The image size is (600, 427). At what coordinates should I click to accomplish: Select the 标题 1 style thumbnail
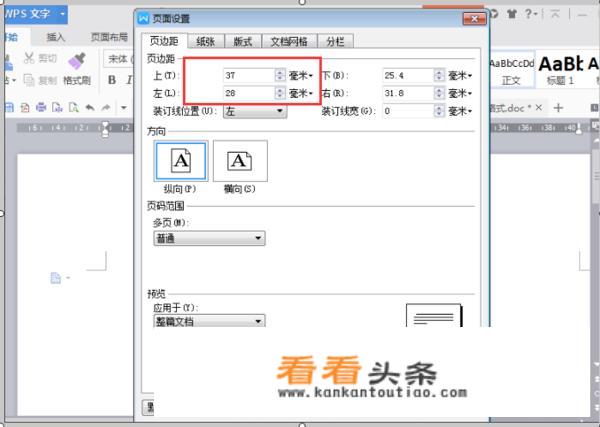pyautogui.click(x=561, y=70)
